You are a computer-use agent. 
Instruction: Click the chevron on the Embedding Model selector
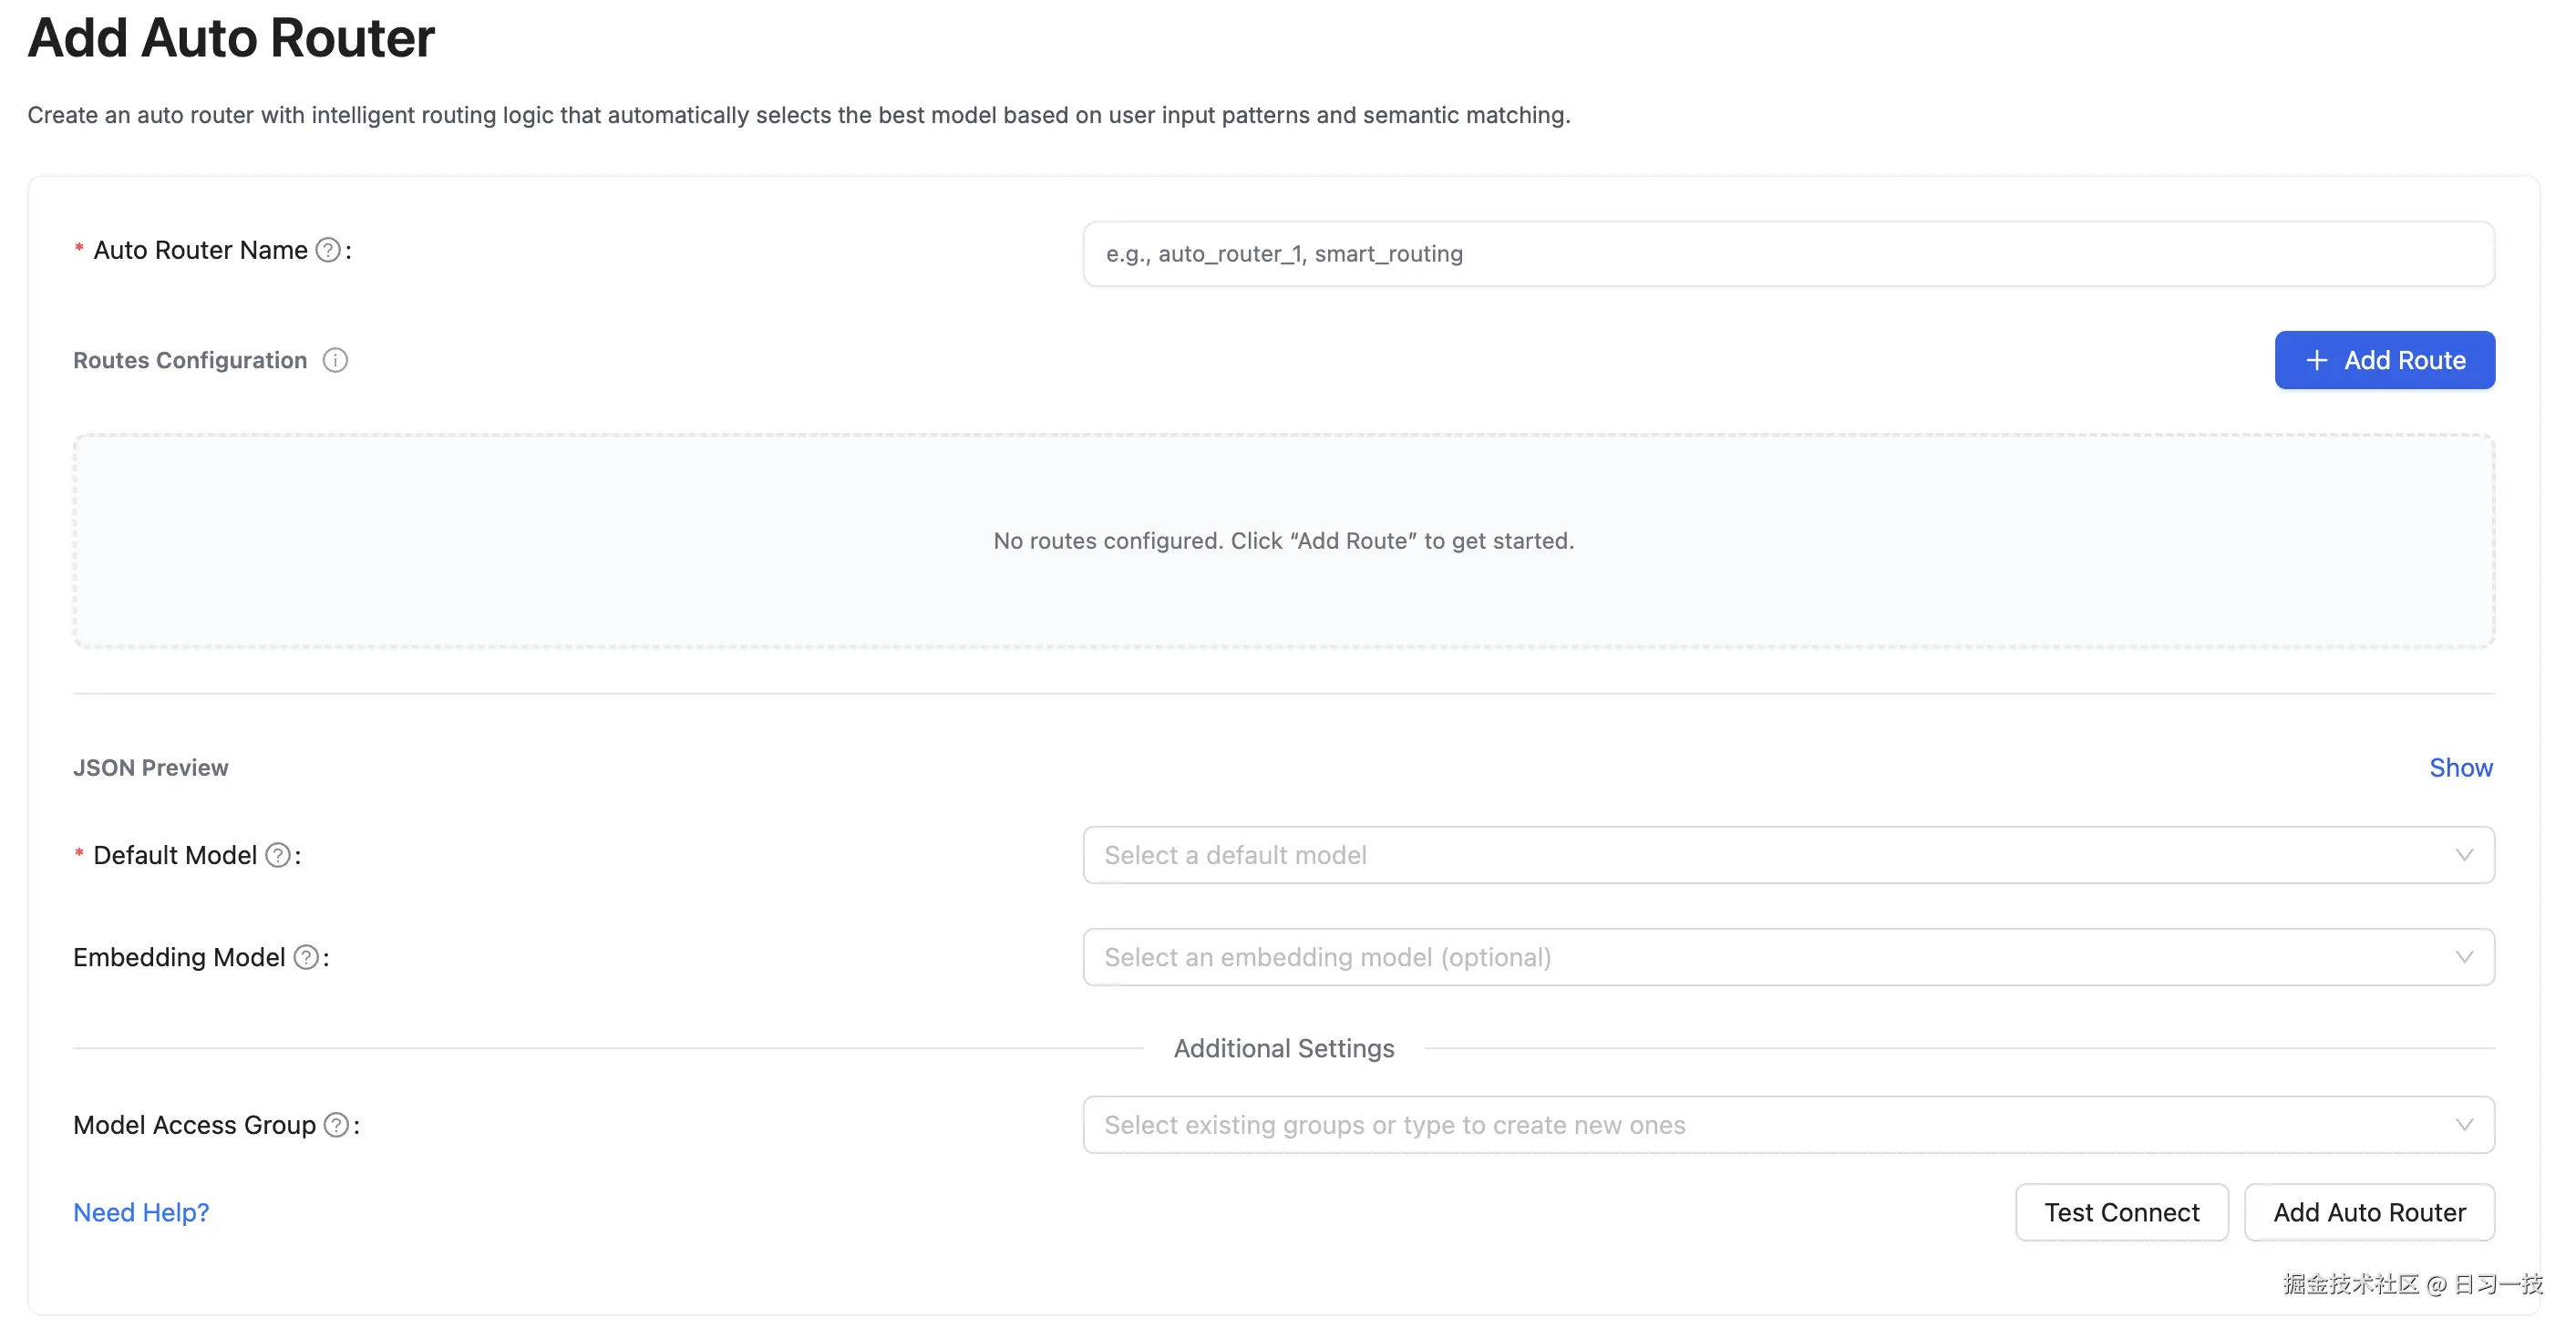(x=2464, y=957)
